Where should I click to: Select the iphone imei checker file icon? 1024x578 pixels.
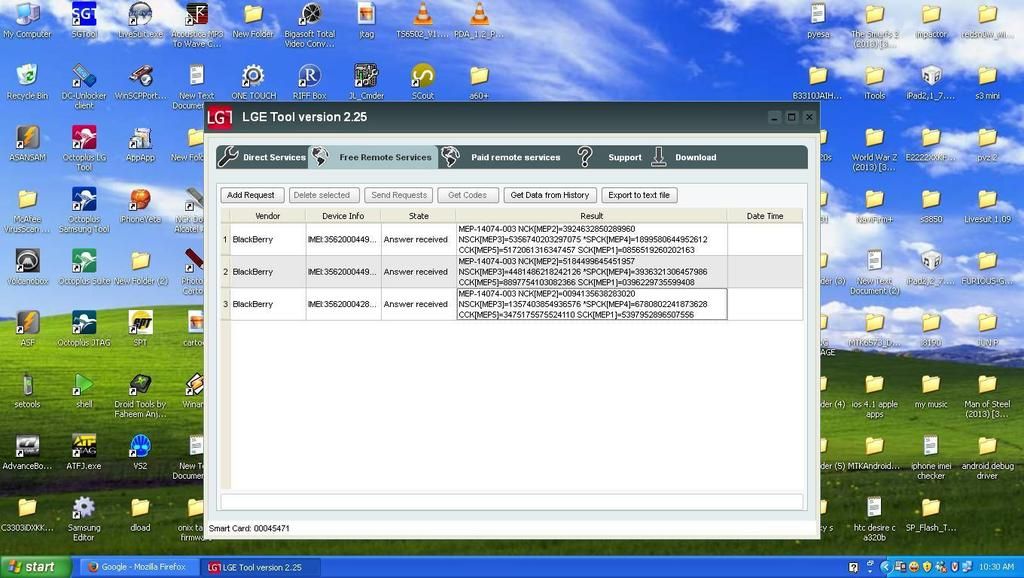(931, 457)
